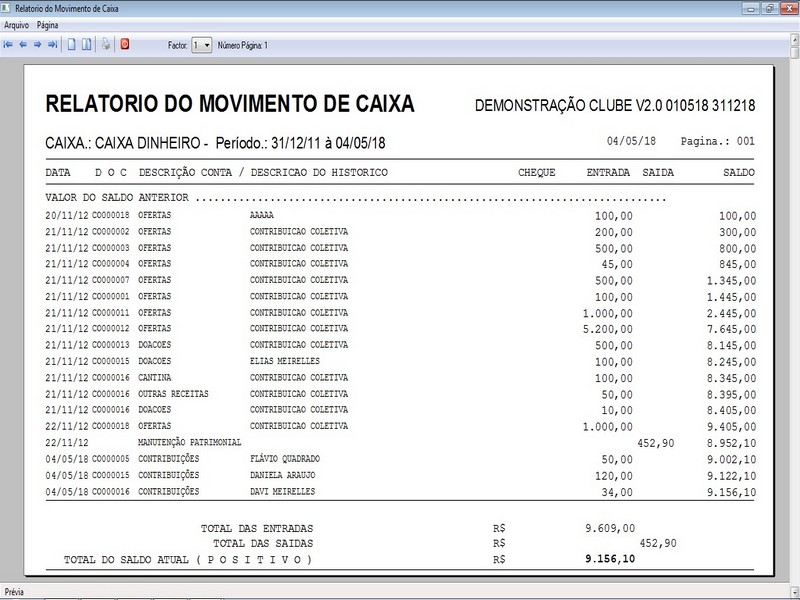
Task: Open the Página menu
Action: pos(47,25)
